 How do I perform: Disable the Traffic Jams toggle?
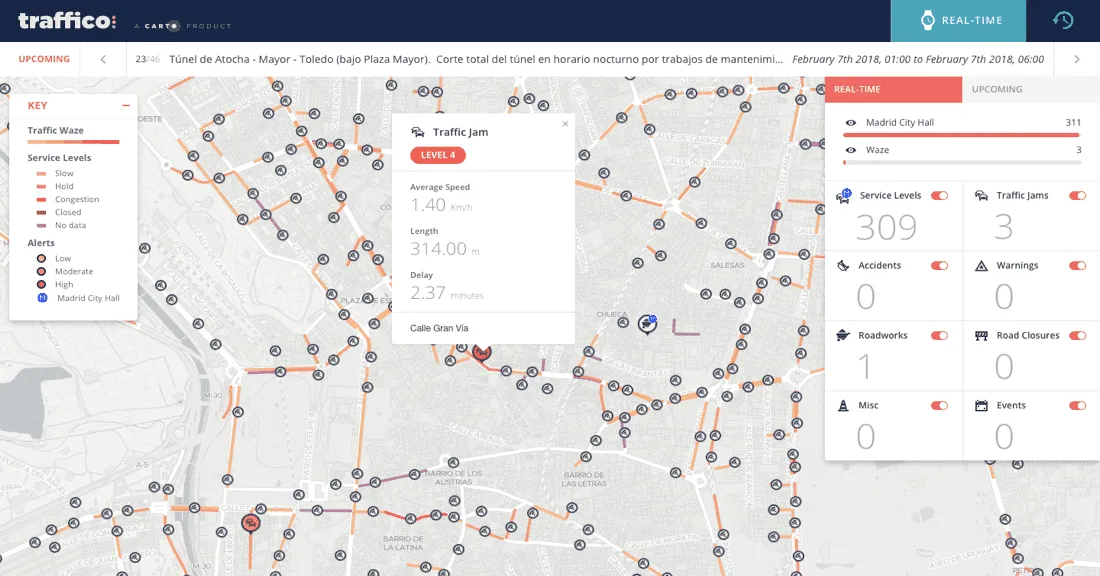coord(1077,196)
